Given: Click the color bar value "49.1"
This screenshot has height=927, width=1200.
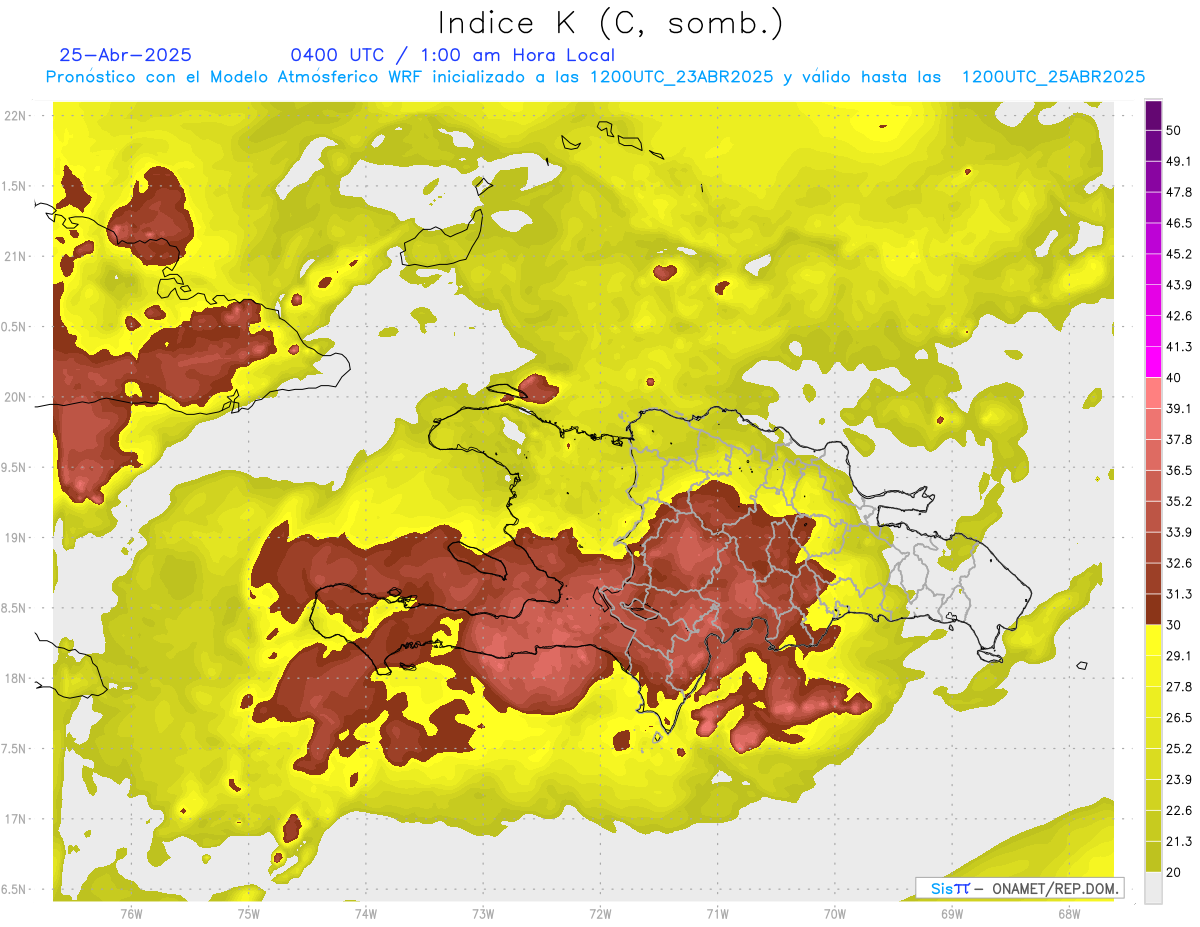Looking at the screenshot, I should (1179, 161).
